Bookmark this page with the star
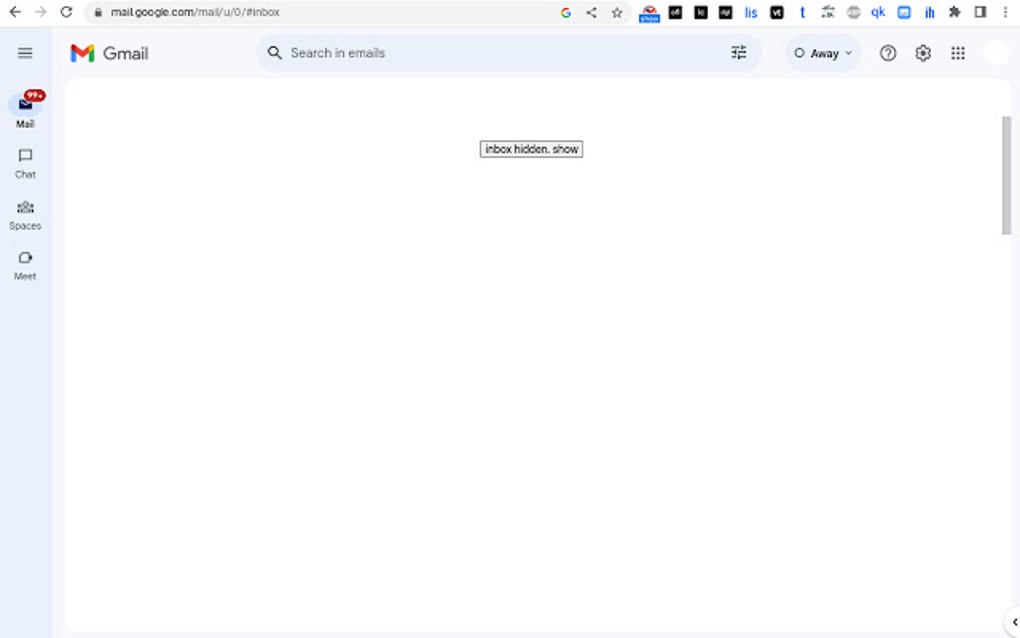The height and width of the screenshot is (638, 1020). [615, 12]
